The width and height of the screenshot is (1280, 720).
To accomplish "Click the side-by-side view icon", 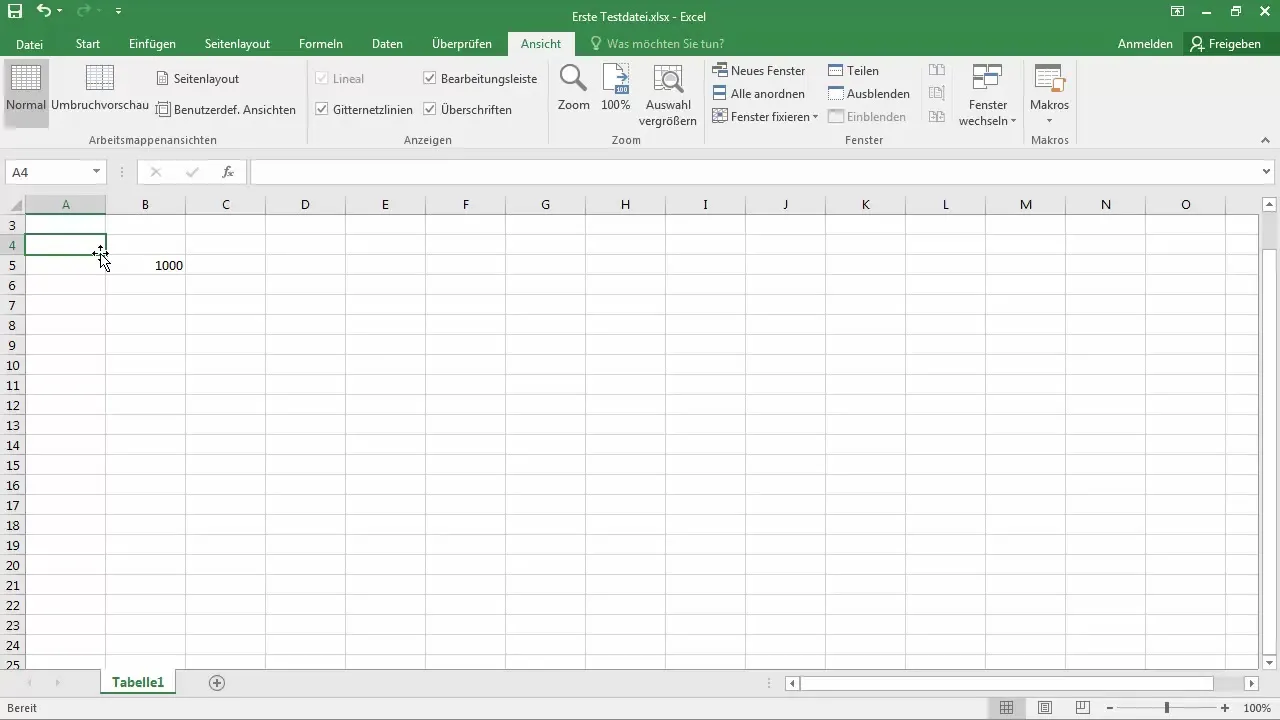I will click(x=937, y=71).
